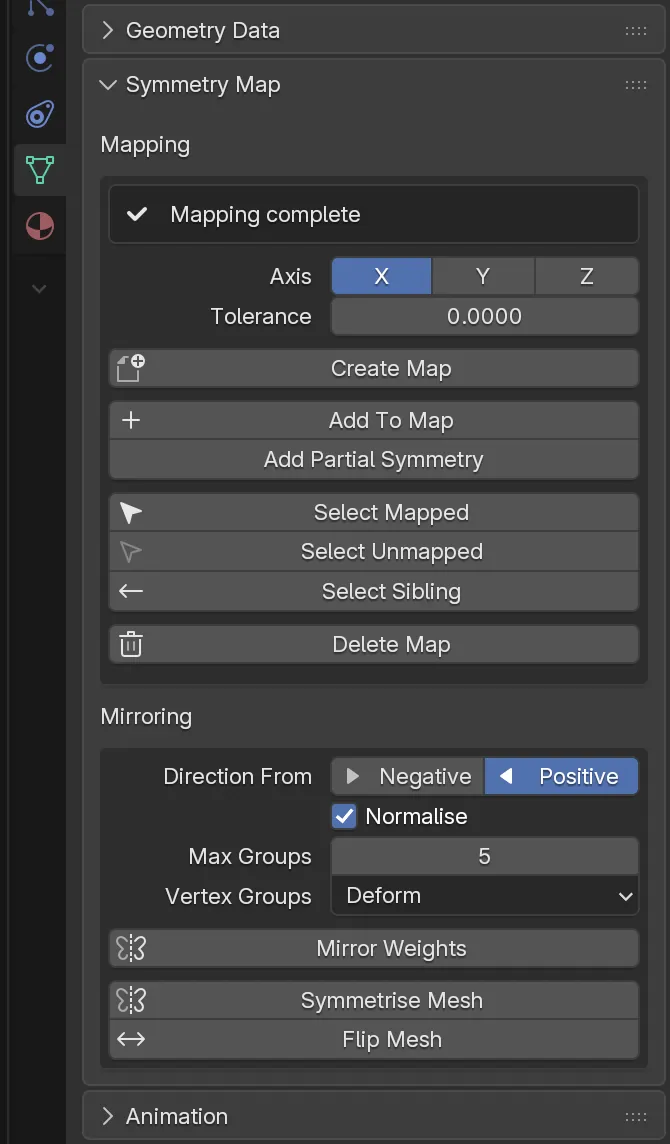Grab the Animation panel drag handle
Image resolution: width=670 pixels, height=1144 pixels.
point(636,1116)
